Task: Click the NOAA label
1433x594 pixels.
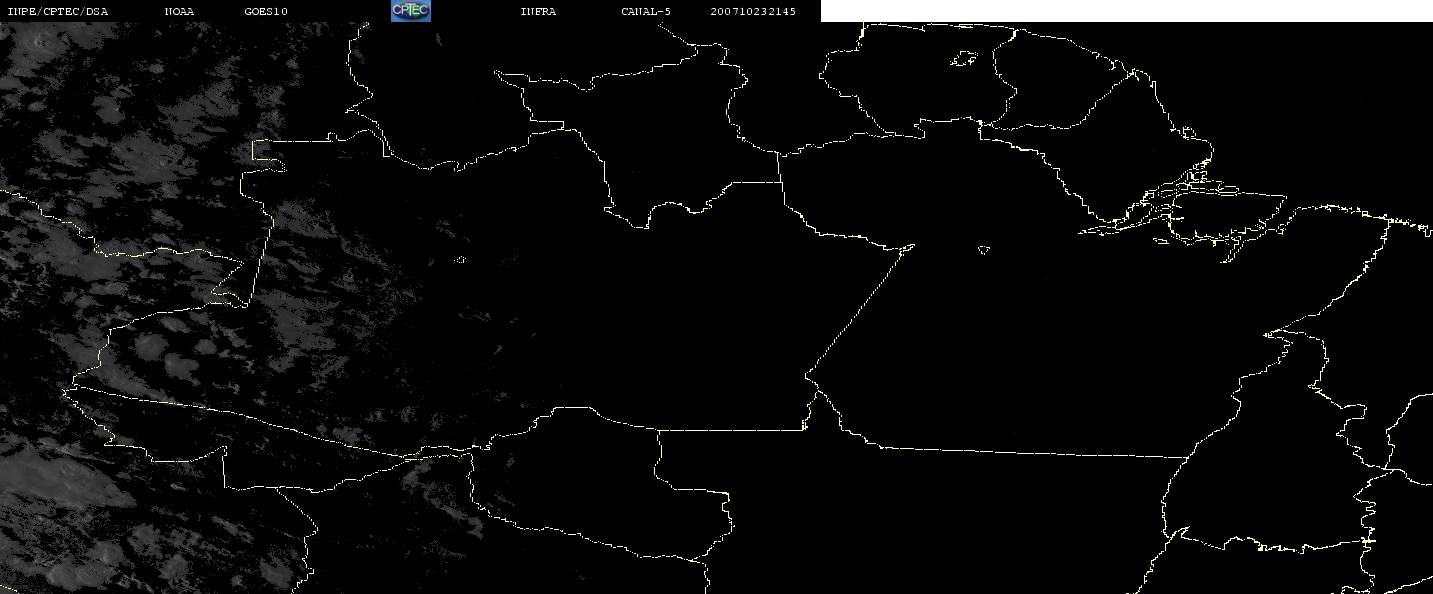Action: click(x=180, y=11)
